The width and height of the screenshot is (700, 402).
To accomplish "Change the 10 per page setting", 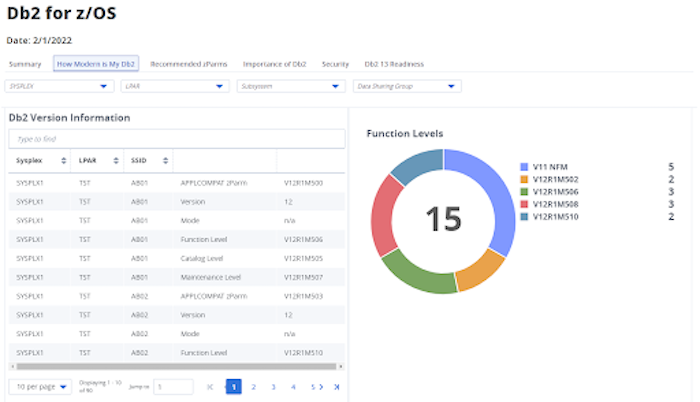I will 40,386.
